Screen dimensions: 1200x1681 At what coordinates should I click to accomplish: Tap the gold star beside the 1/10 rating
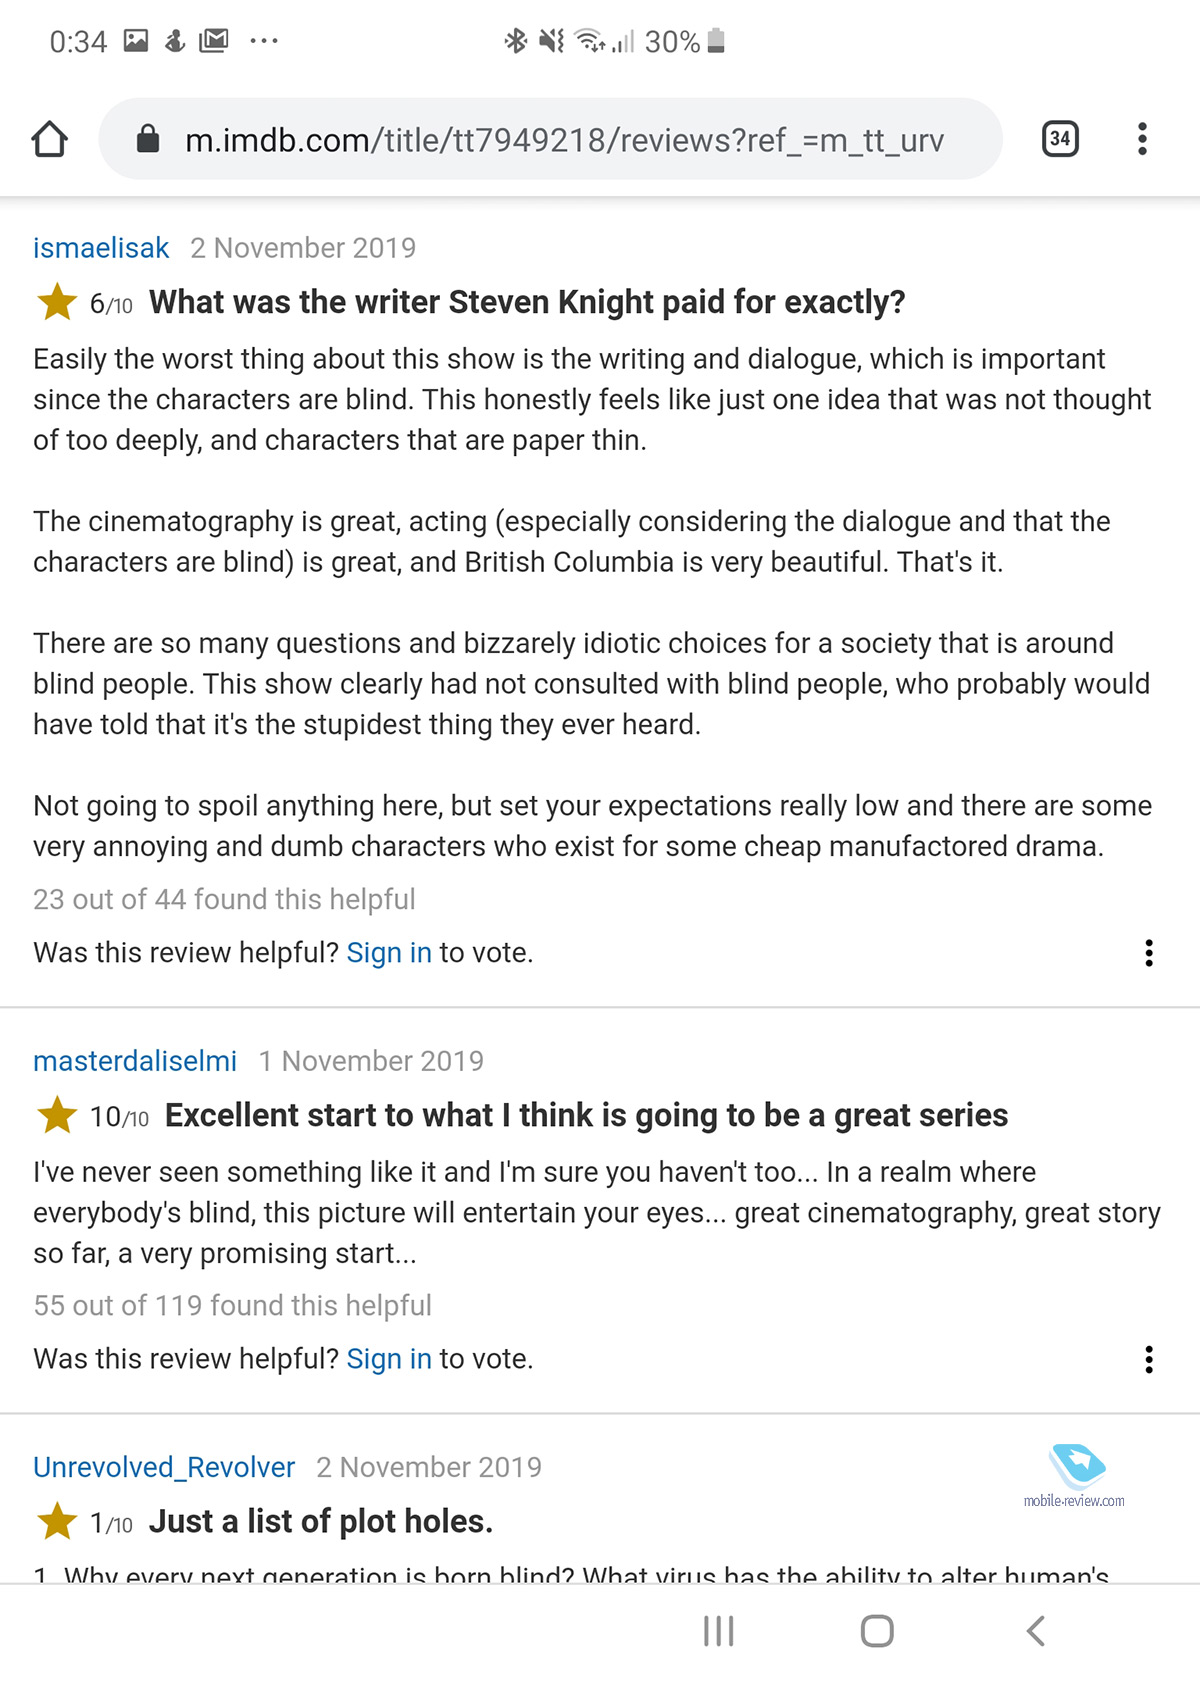(x=57, y=1521)
